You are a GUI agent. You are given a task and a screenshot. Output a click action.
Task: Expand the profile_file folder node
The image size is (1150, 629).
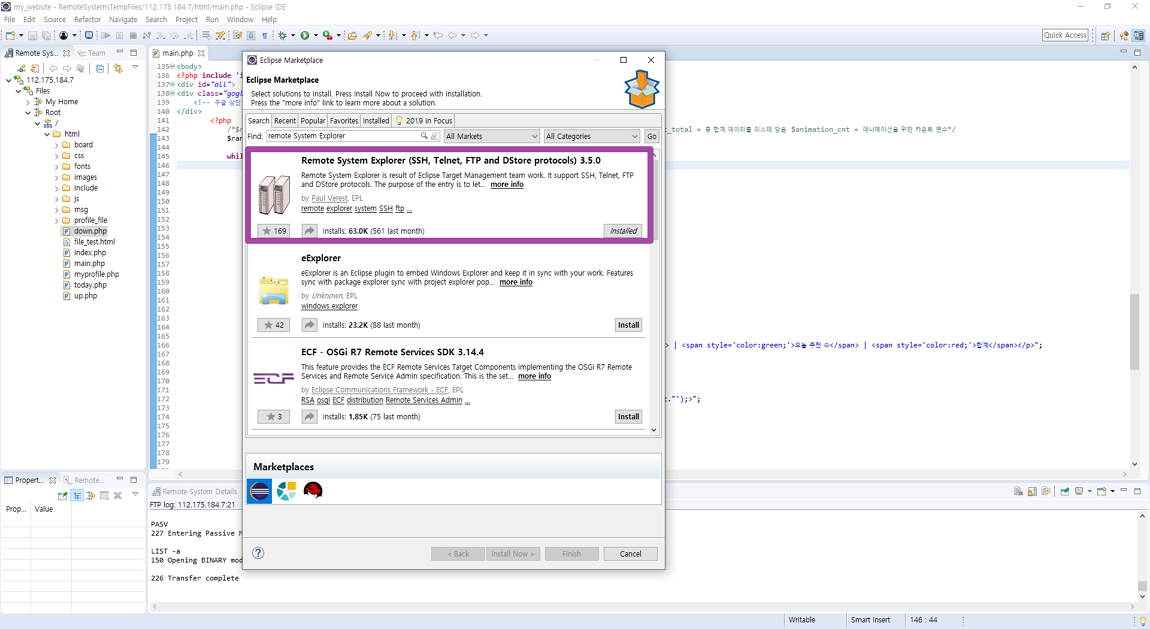(x=56, y=221)
